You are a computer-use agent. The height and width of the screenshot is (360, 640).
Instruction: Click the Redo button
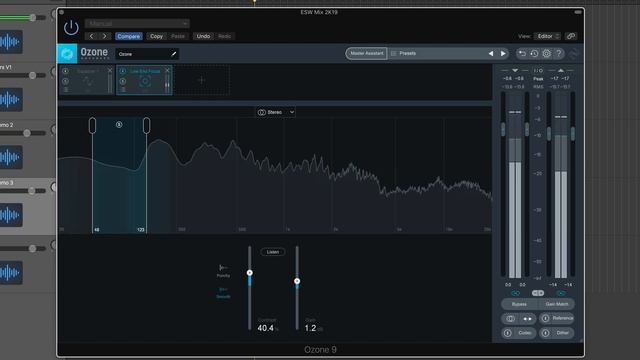tap(224, 36)
